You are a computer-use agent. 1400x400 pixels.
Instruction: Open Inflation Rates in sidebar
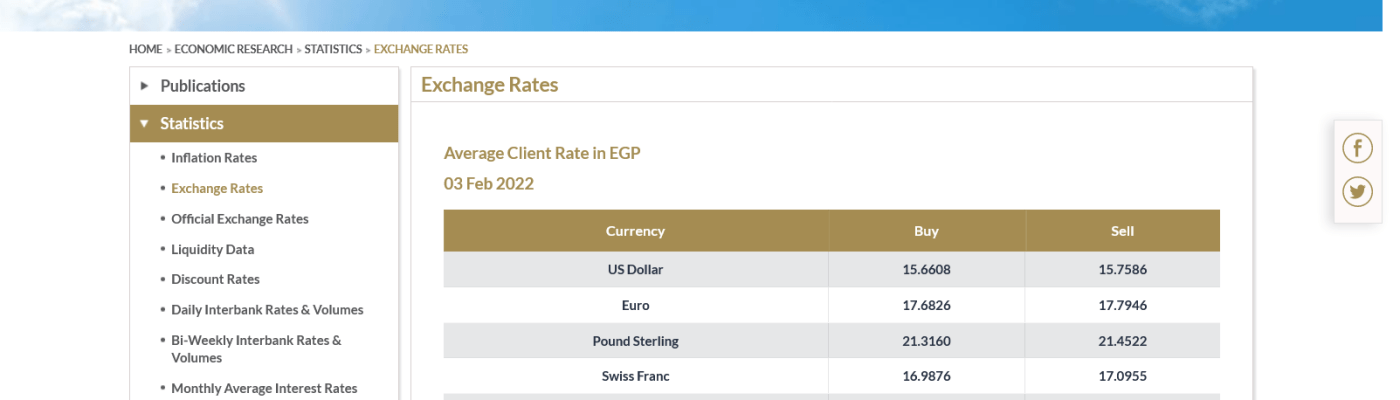pos(214,158)
